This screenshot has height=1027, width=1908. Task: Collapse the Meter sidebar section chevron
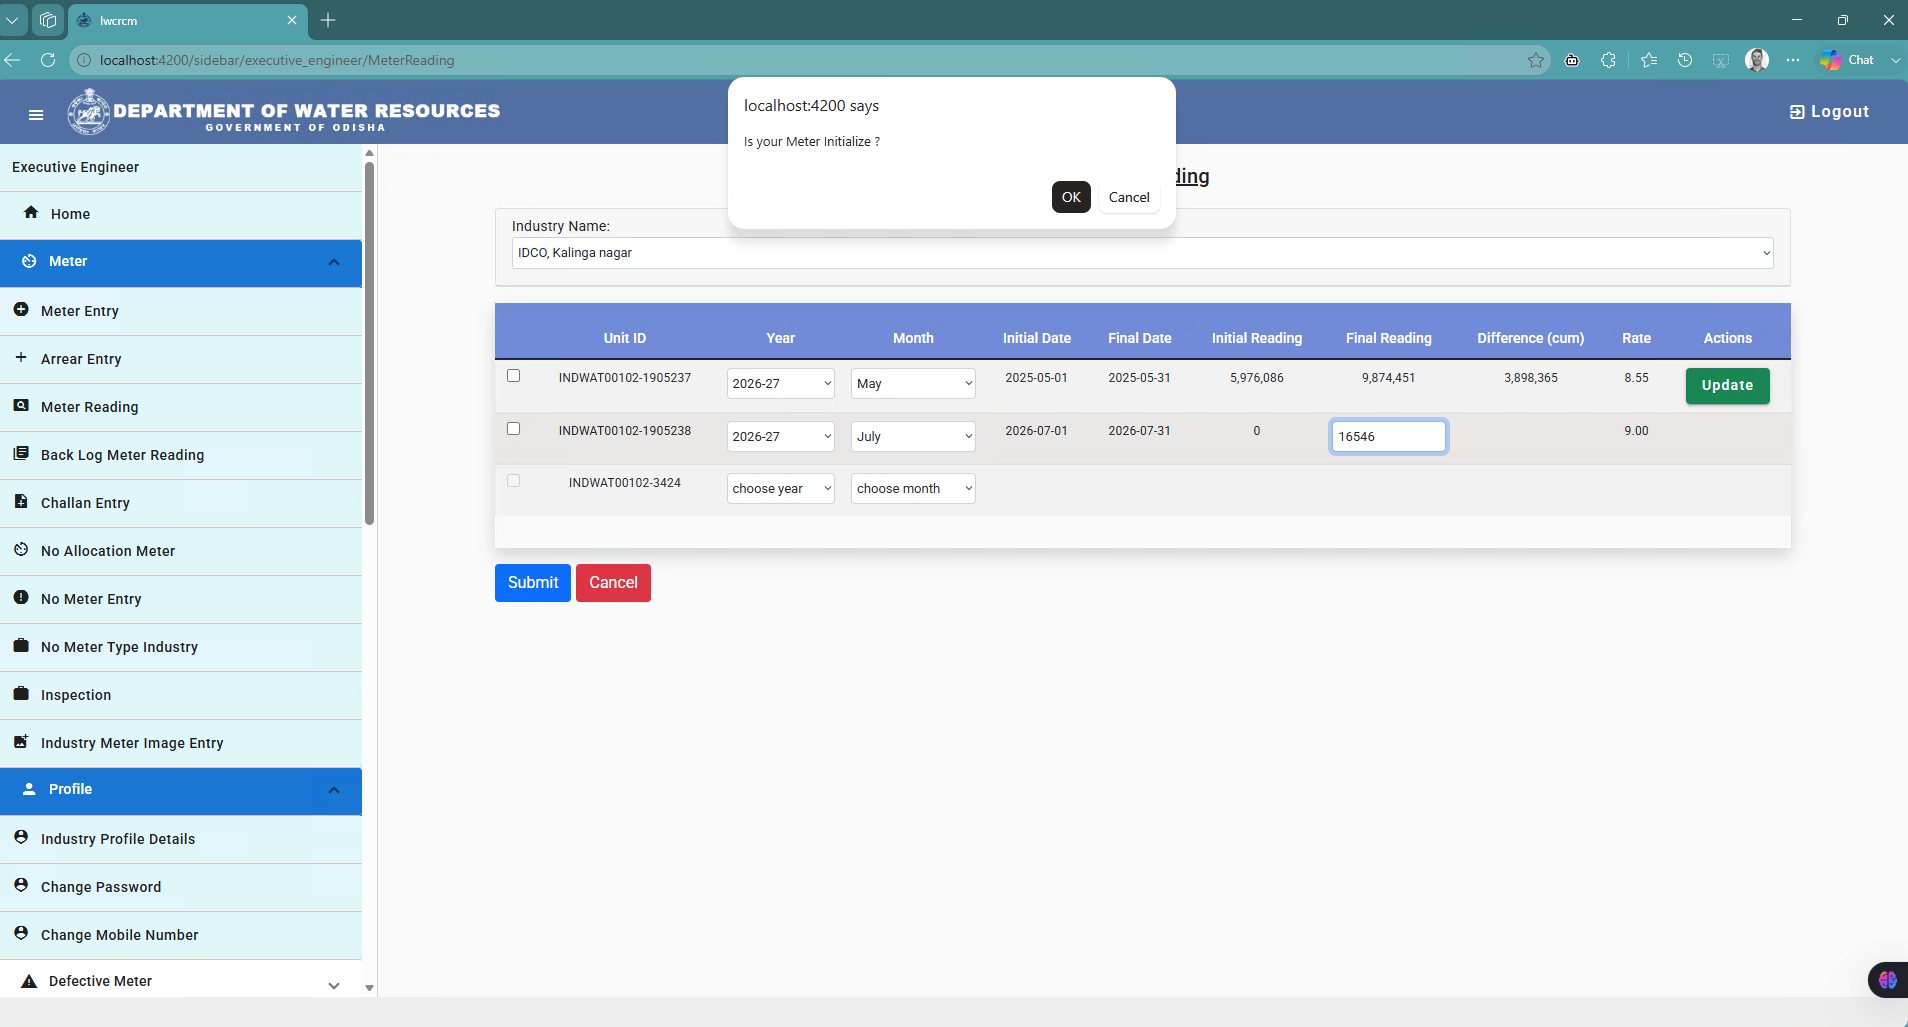click(334, 262)
